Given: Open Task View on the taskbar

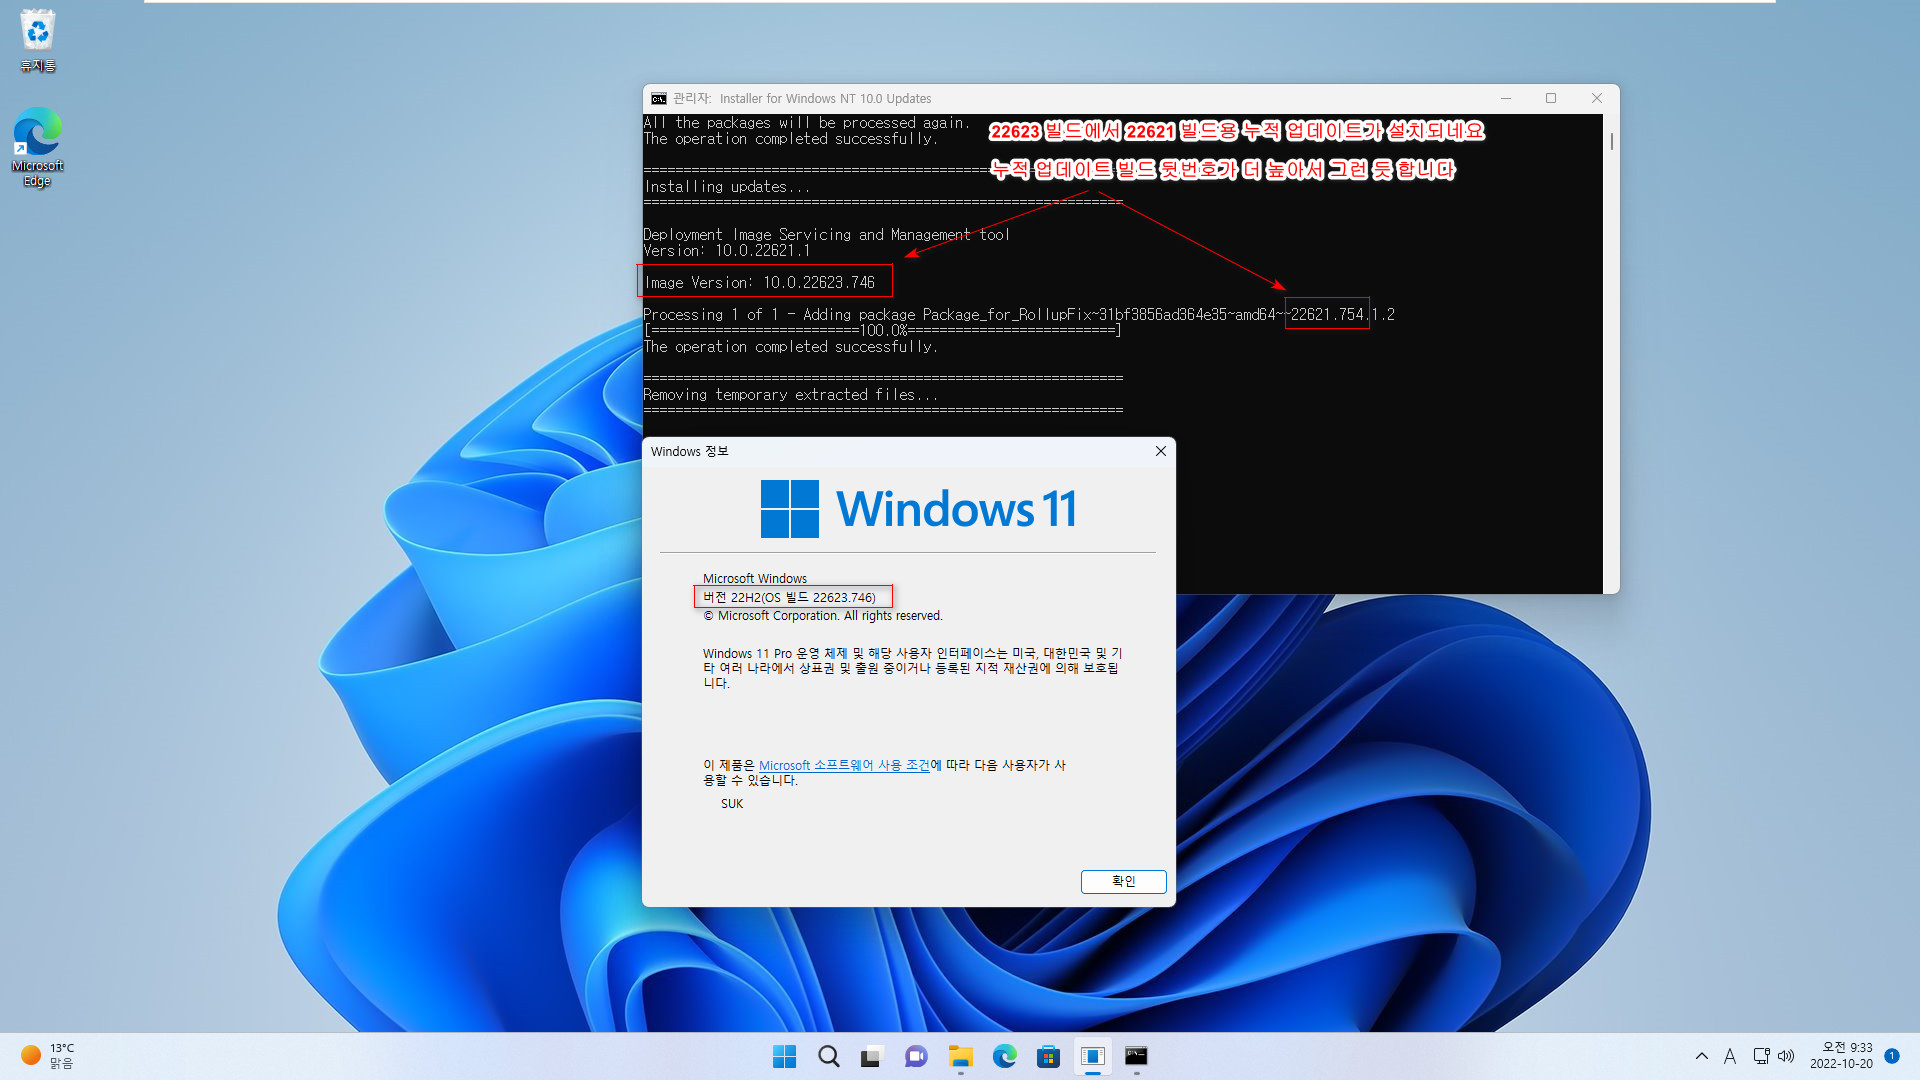Looking at the screenshot, I should click(872, 1056).
